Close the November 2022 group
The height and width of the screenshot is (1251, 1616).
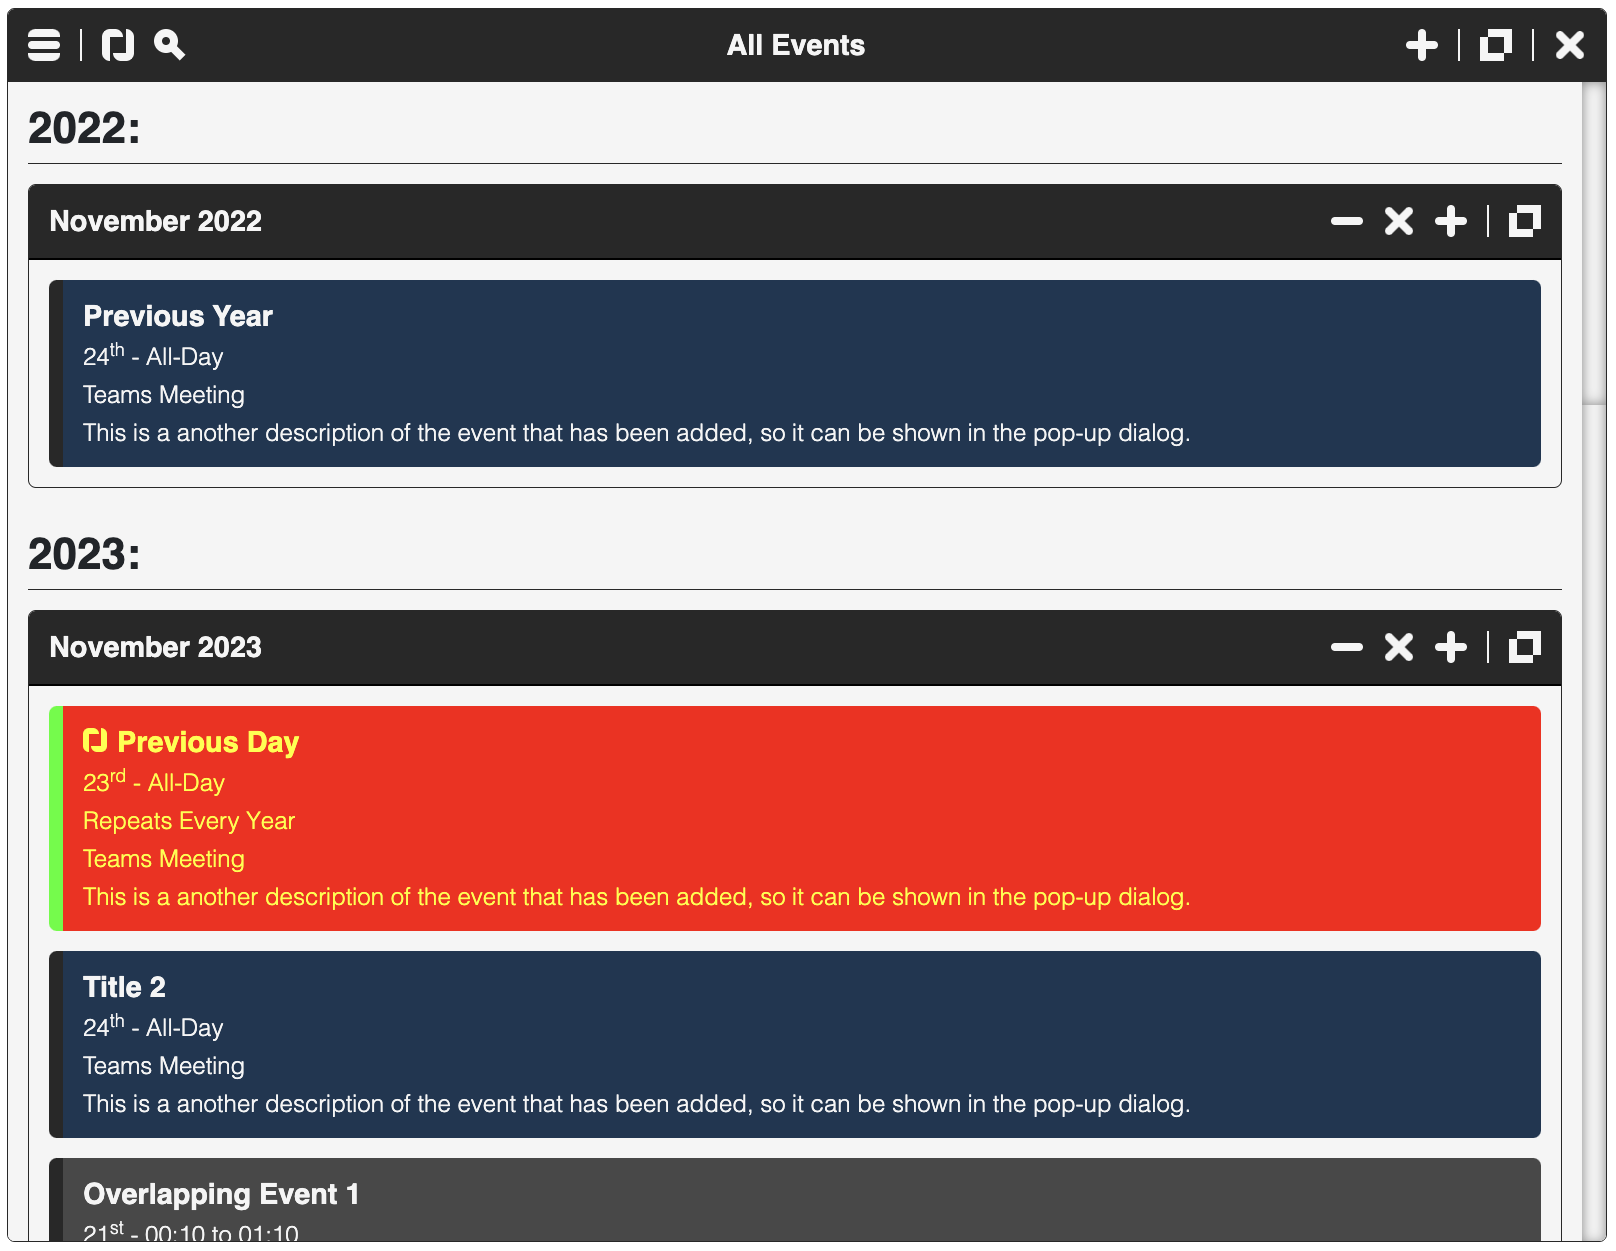pos(1398,221)
